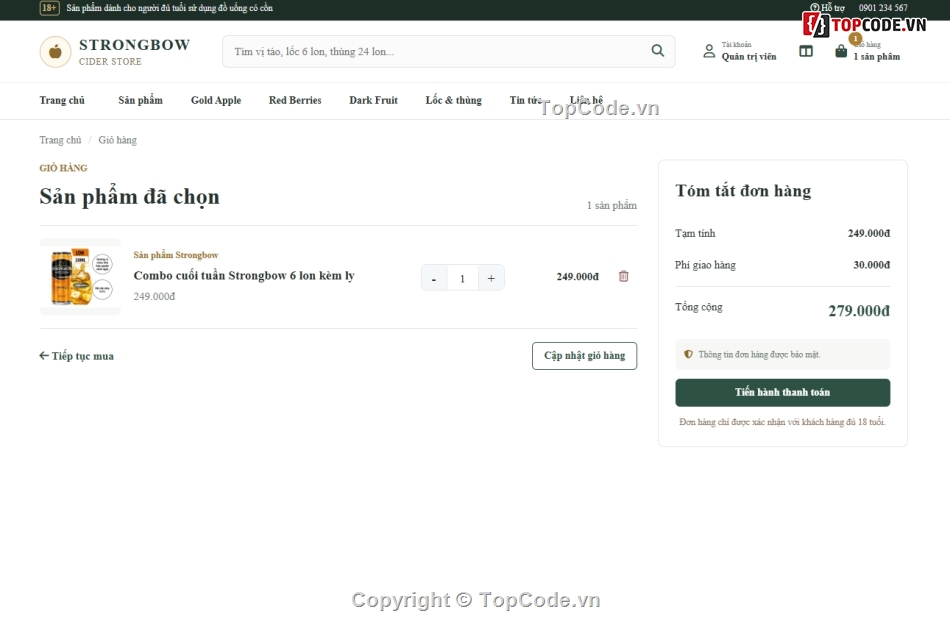Open the Tin tức menu item

(525, 101)
